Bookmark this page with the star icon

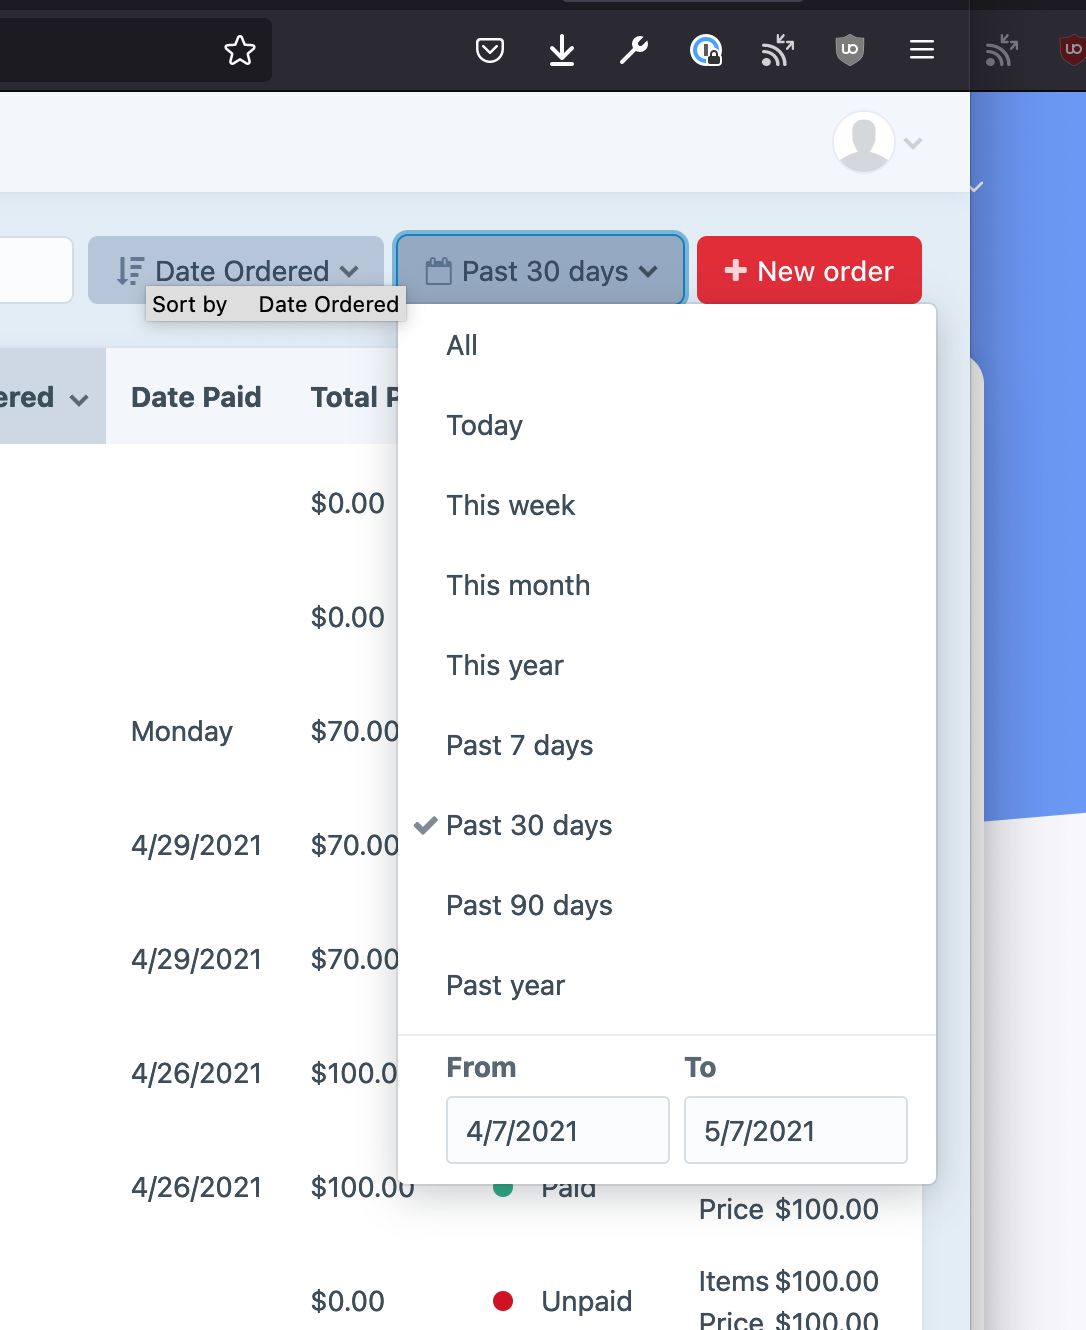pos(240,50)
